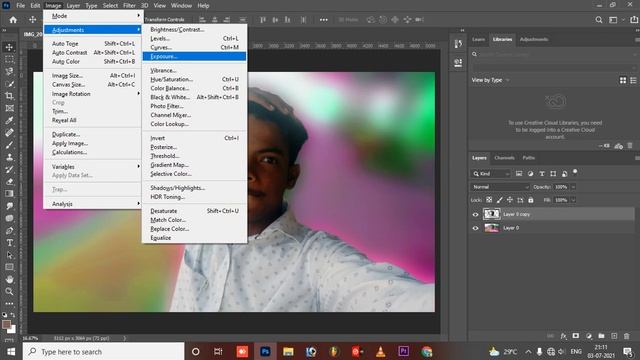Select the Move tool
The width and height of the screenshot is (640, 360).
(9, 47)
